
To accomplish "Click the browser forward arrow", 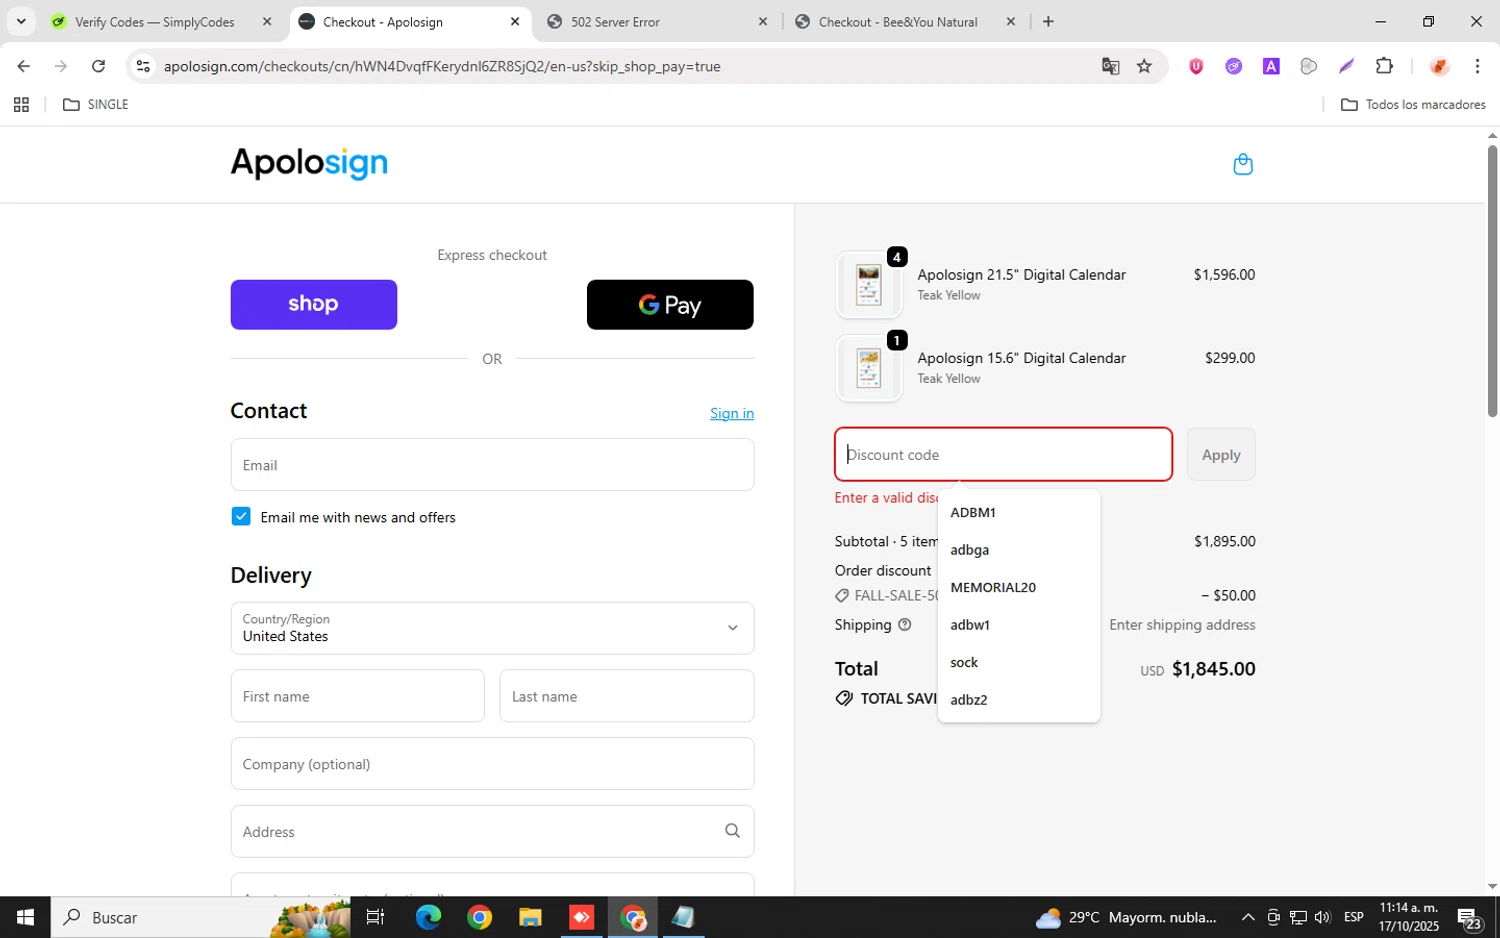I will [x=61, y=66].
